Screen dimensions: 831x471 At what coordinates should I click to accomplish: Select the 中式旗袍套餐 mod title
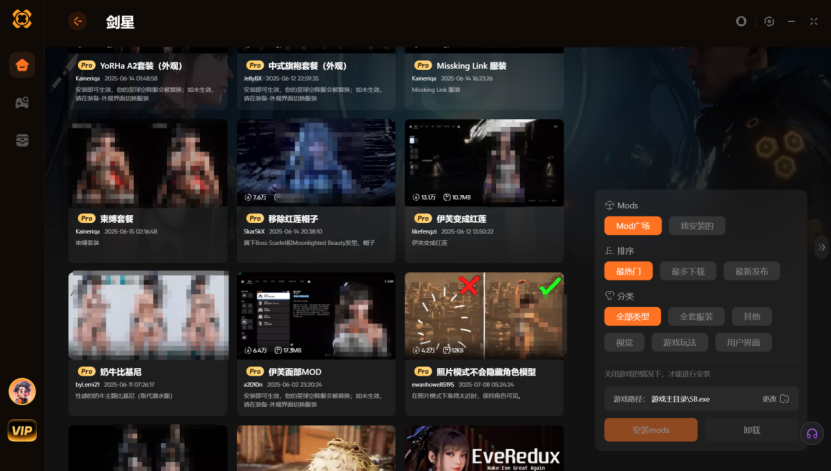(x=307, y=66)
